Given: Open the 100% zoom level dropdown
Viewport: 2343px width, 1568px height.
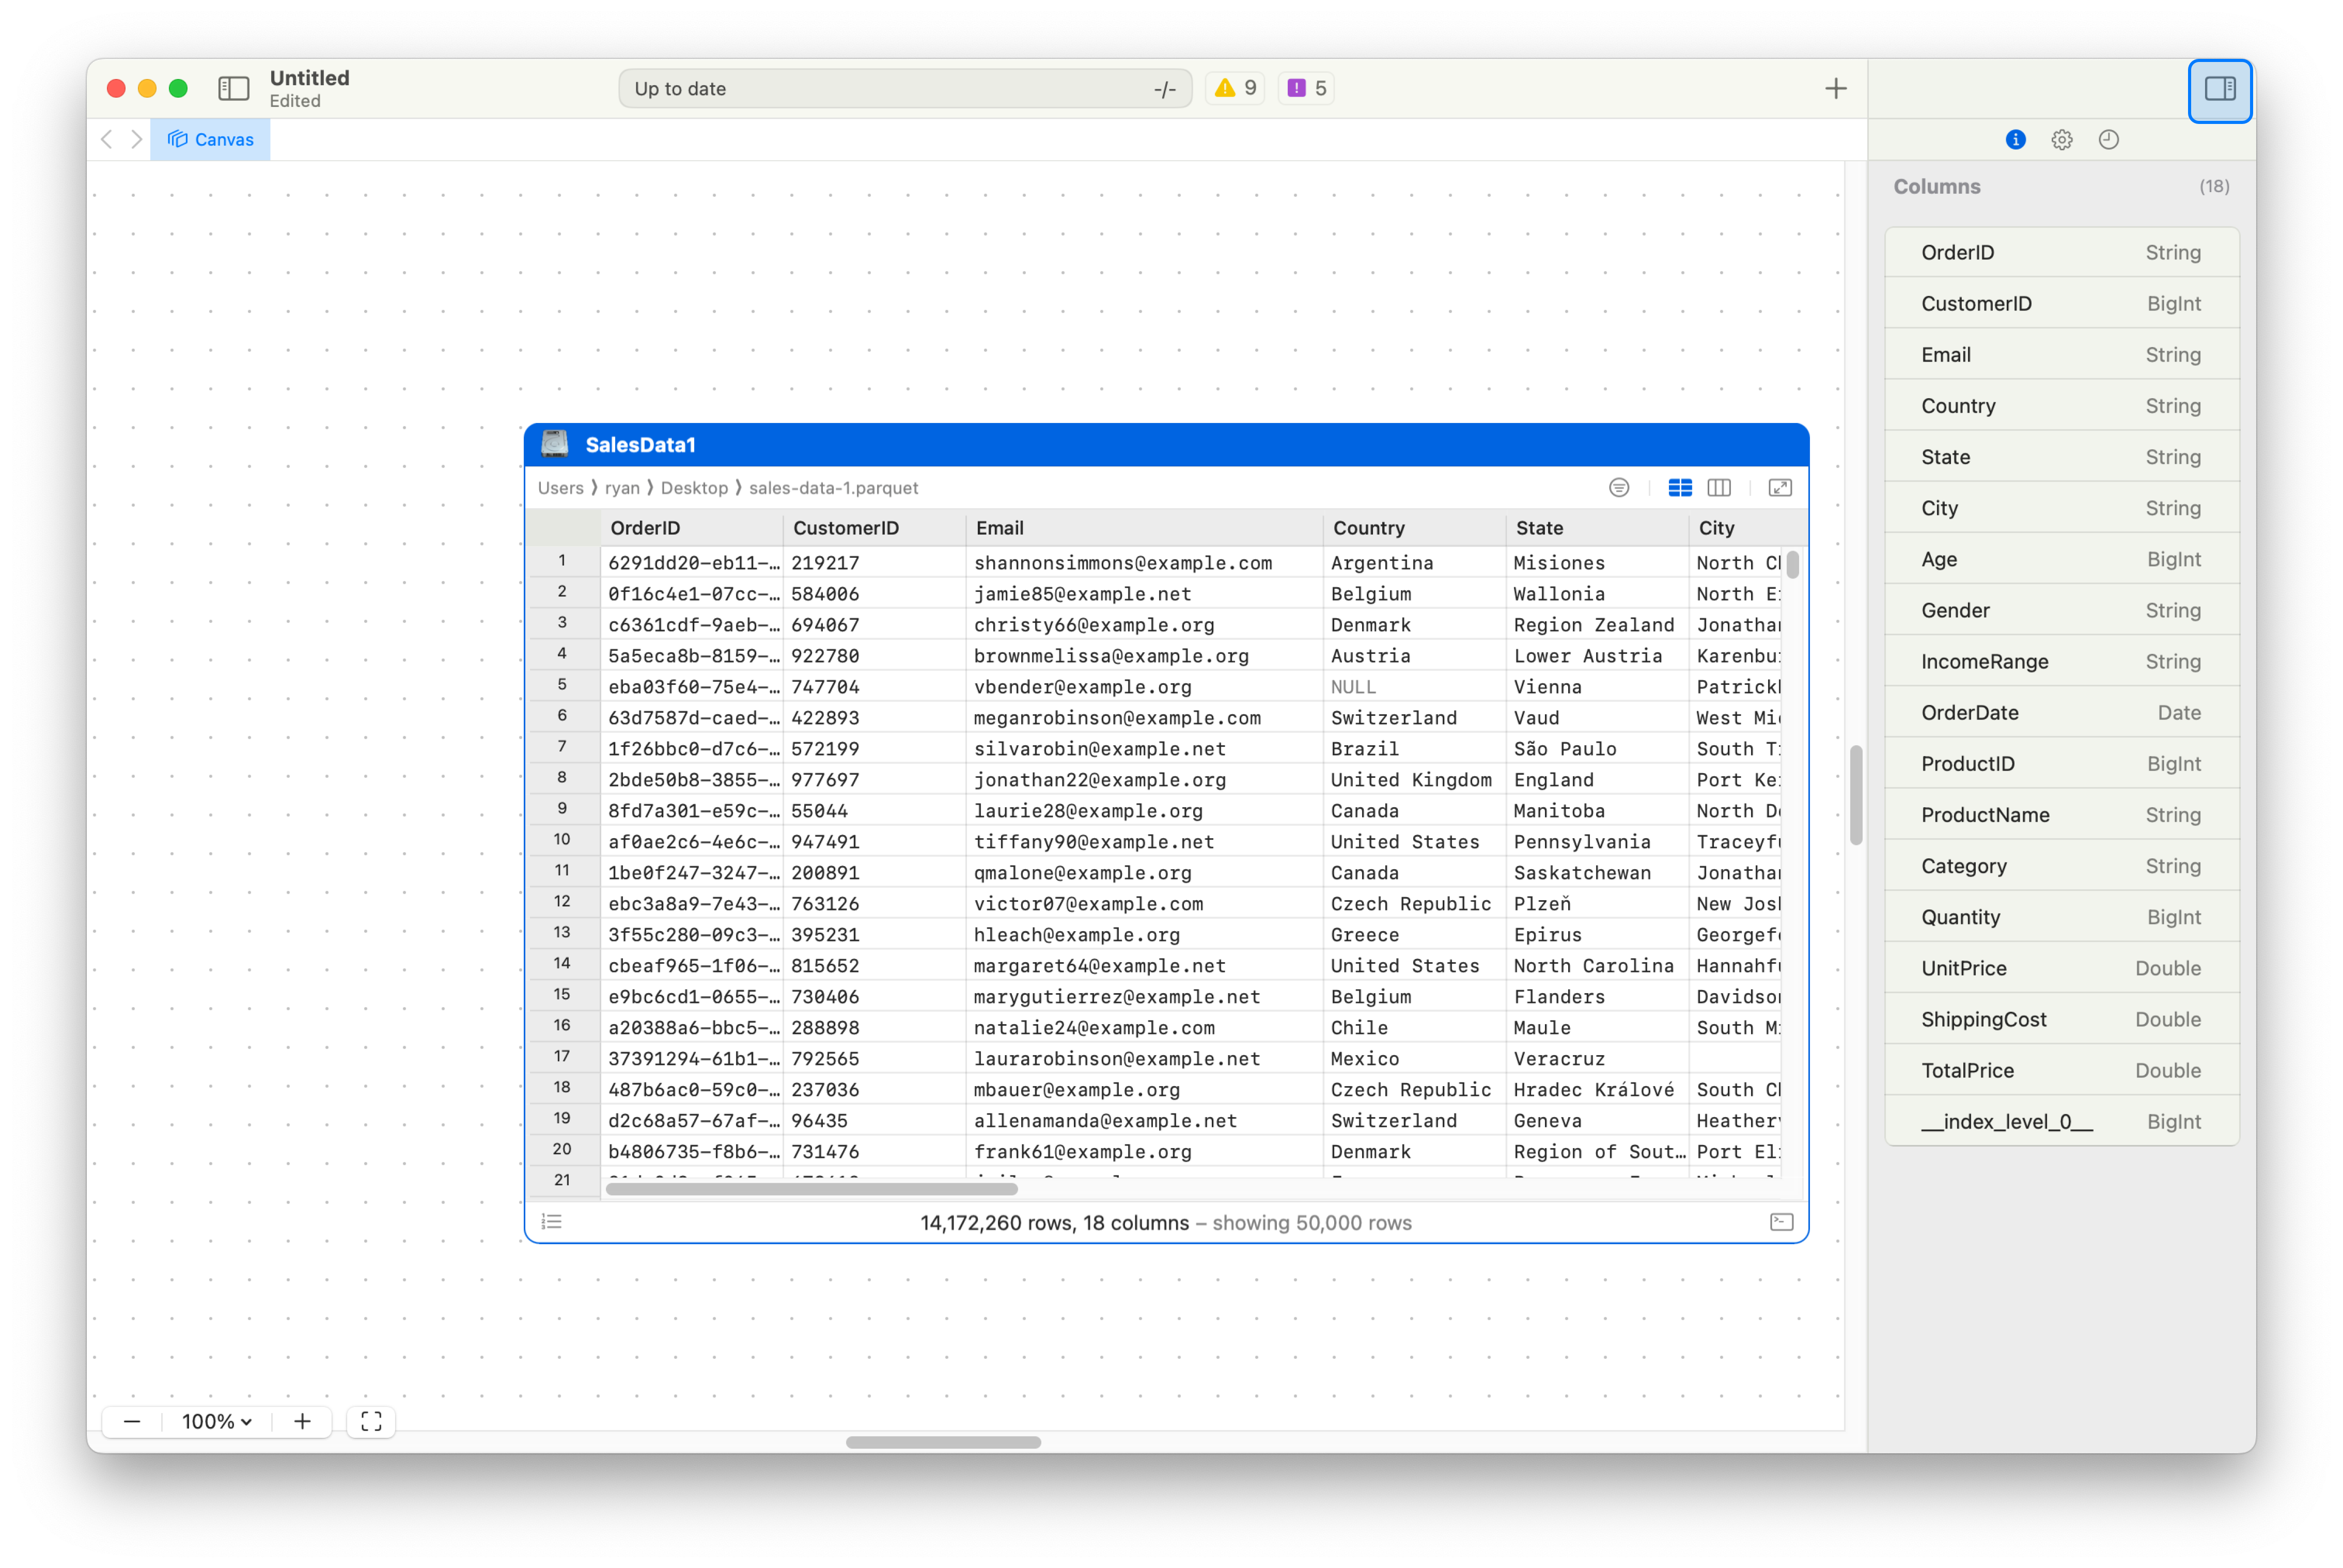Looking at the screenshot, I should [x=216, y=1421].
